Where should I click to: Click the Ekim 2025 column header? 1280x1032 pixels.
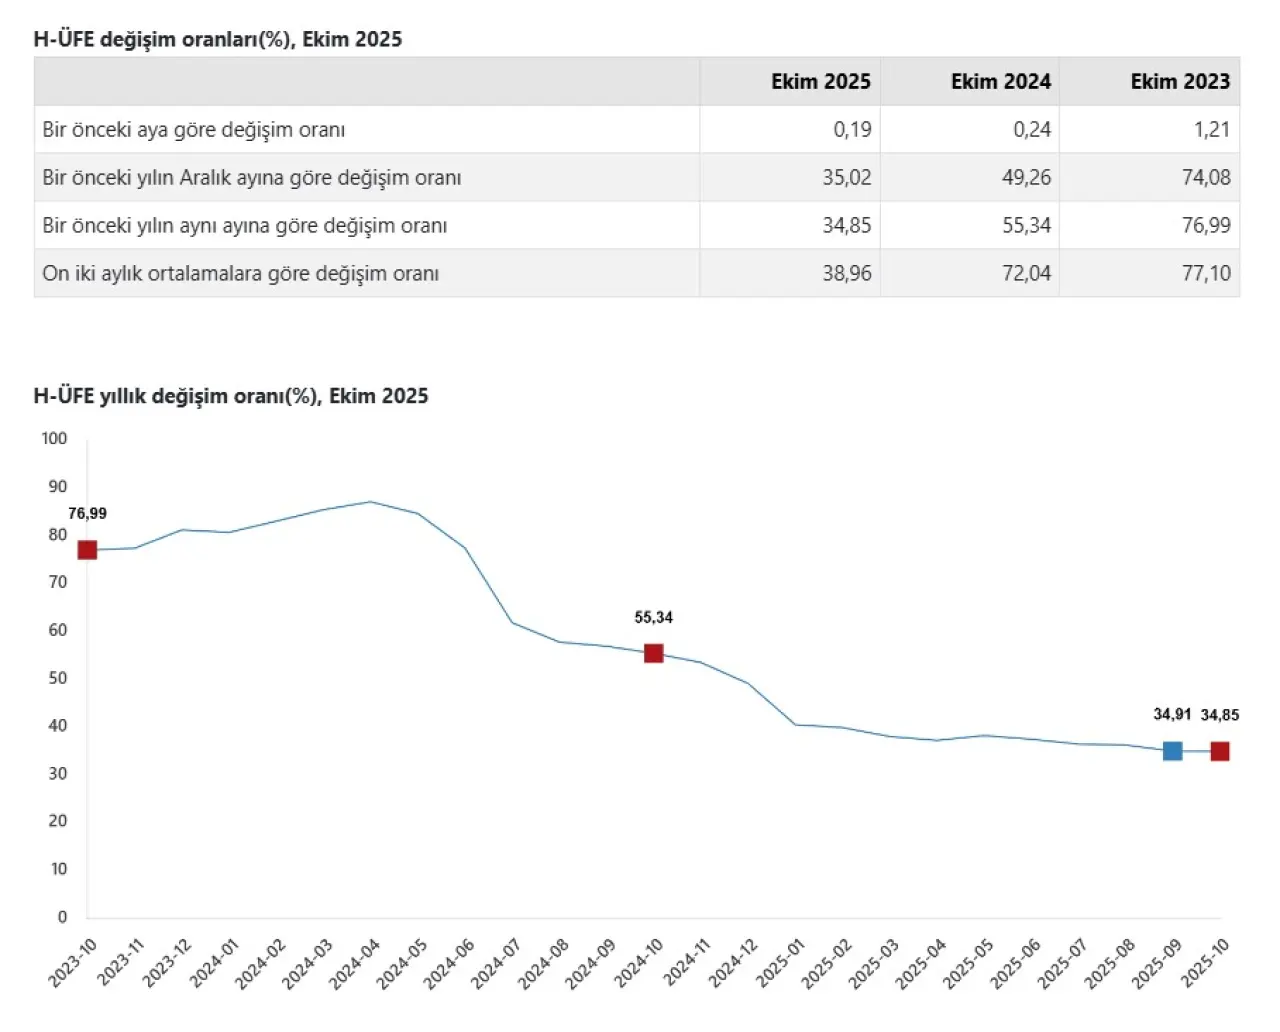pyautogui.click(x=820, y=82)
